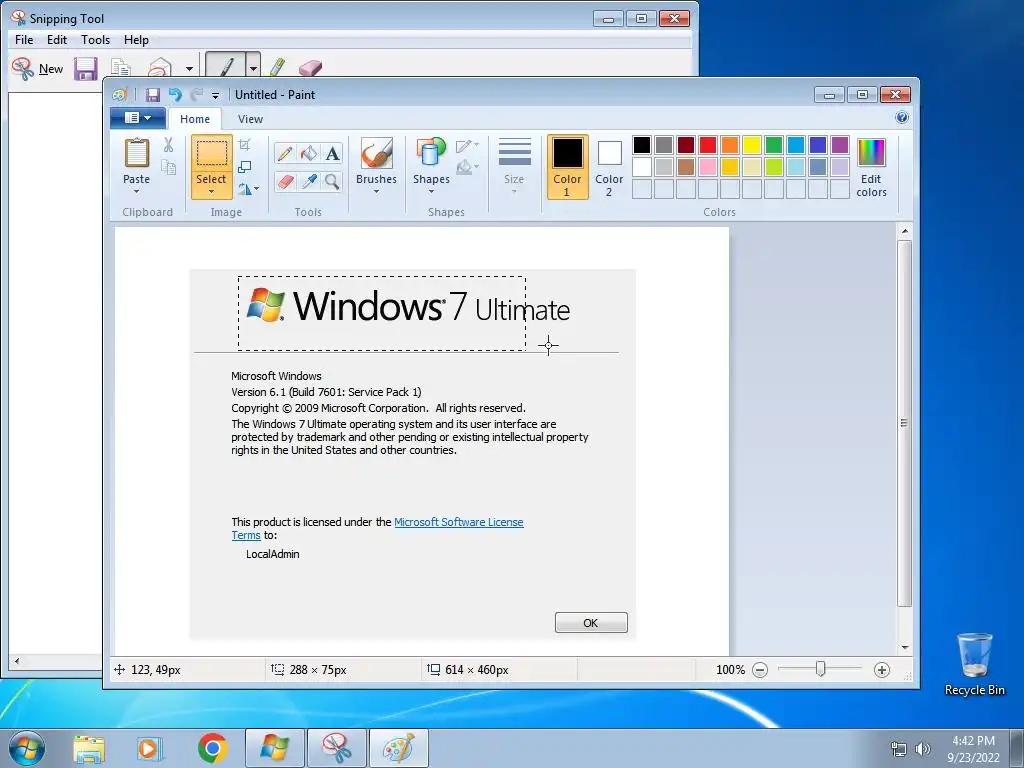Click New in Snipping Tool
1024x768 pixels.
point(37,69)
